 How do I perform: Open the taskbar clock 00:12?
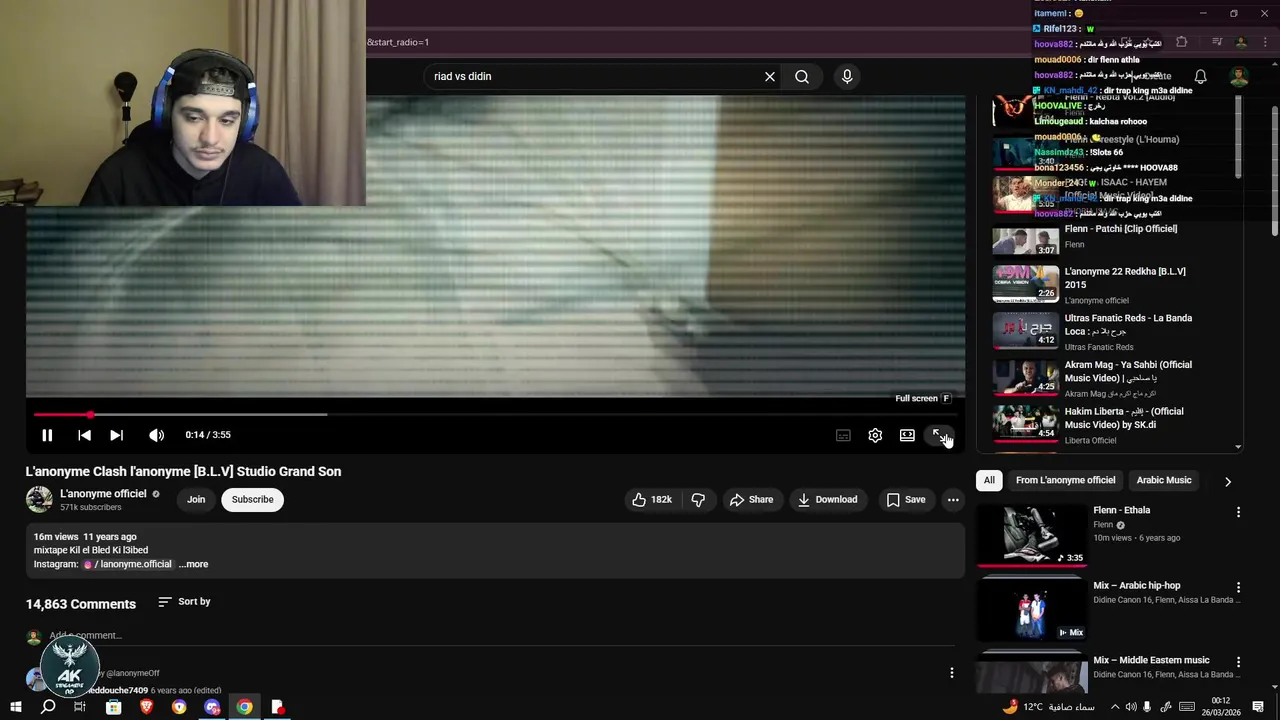point(1220,707)
